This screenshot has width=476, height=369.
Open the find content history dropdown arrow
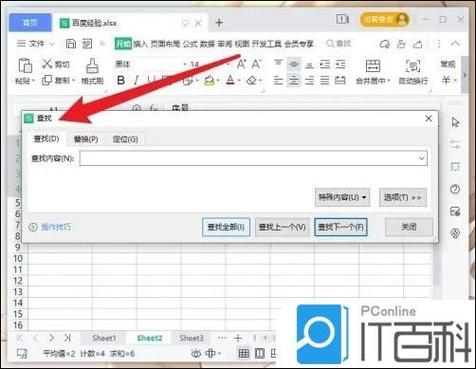(421, 158)
